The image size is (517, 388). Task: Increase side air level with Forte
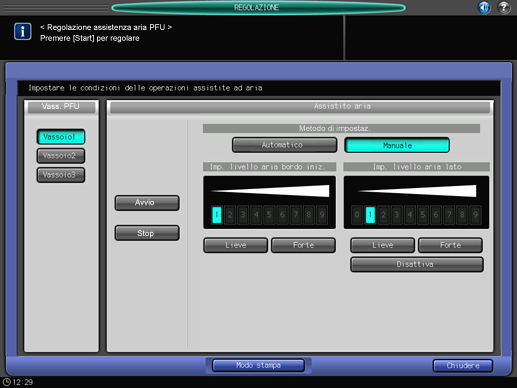(x=450, y=245)
